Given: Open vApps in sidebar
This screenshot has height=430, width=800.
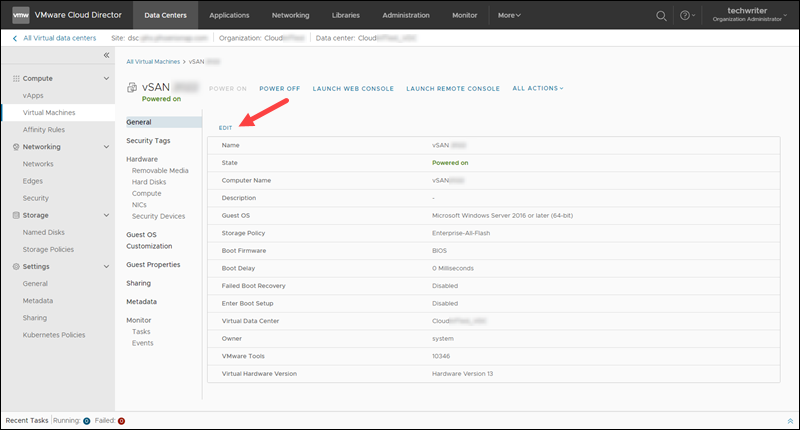Looking at the screenshot, I should coord(33,95).
